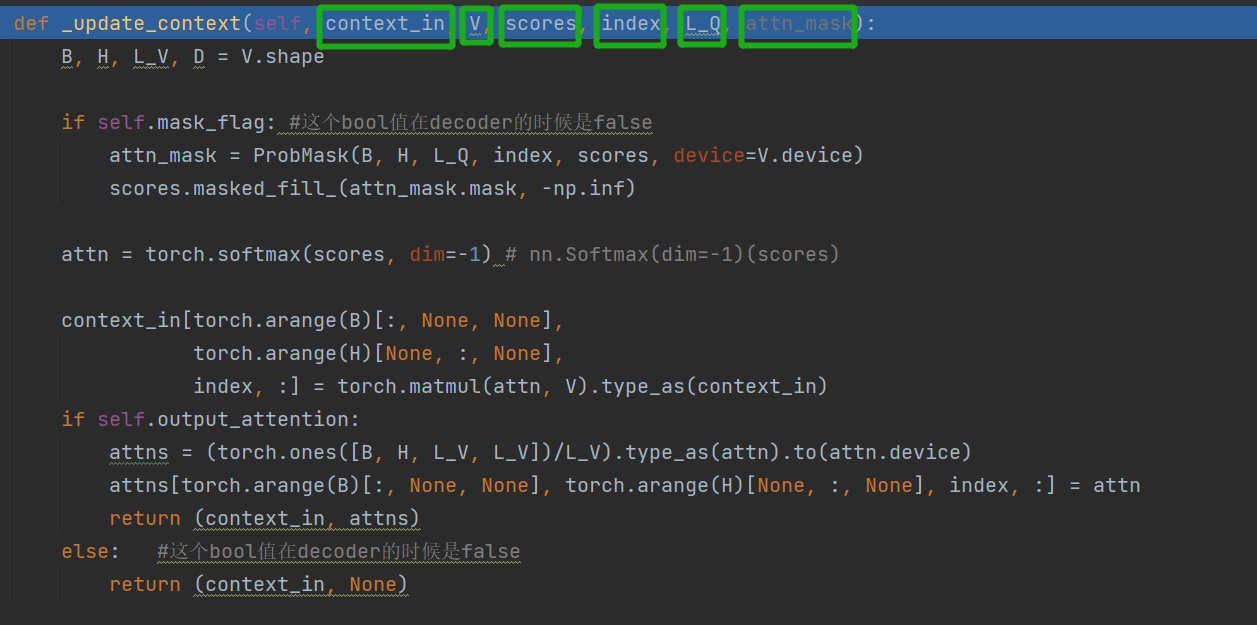Click the context_in parameter in the signature
Screen dimensions: 1257x625
(385, 24)
